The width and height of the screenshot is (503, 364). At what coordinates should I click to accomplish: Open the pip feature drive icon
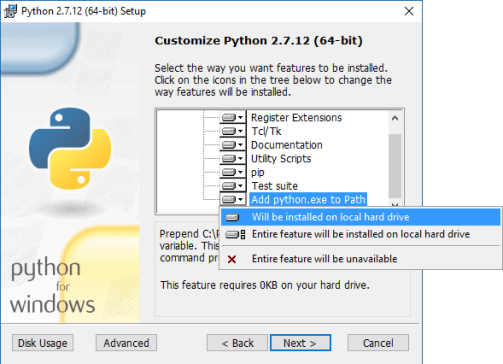[x=233, y=172]
